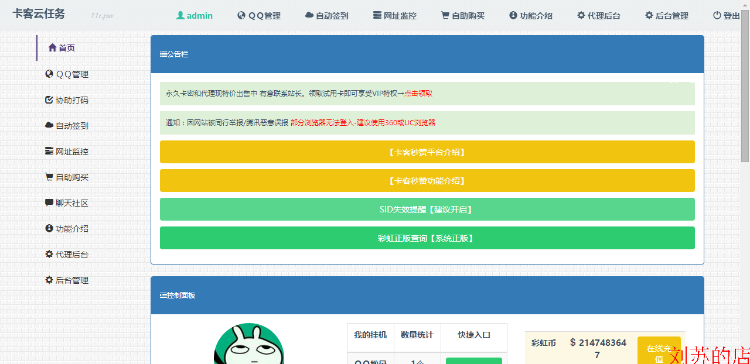Open sidebar 后台管理 gear item
Screen dimensions: 750x364
[x=66, y=280]
